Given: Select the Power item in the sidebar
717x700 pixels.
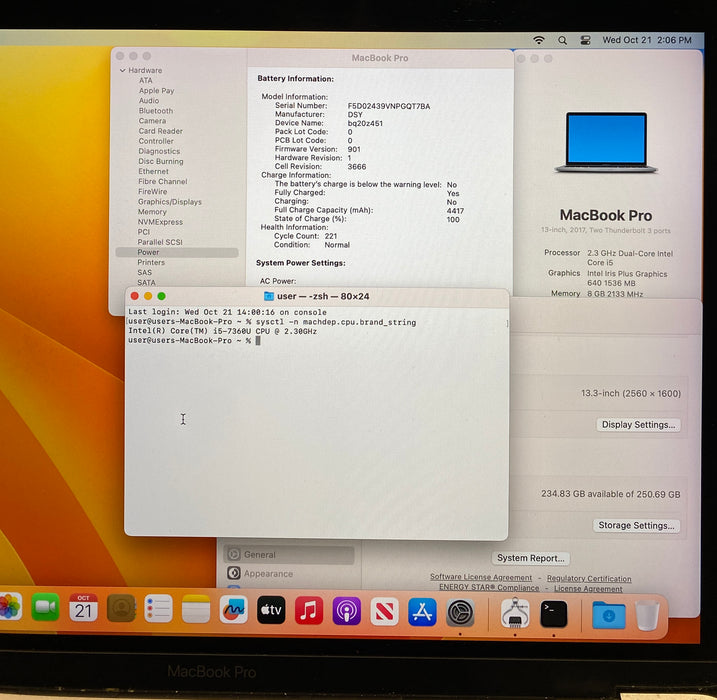Looking at the screenshot, I should pyautogui.click(x=177, y=252).
